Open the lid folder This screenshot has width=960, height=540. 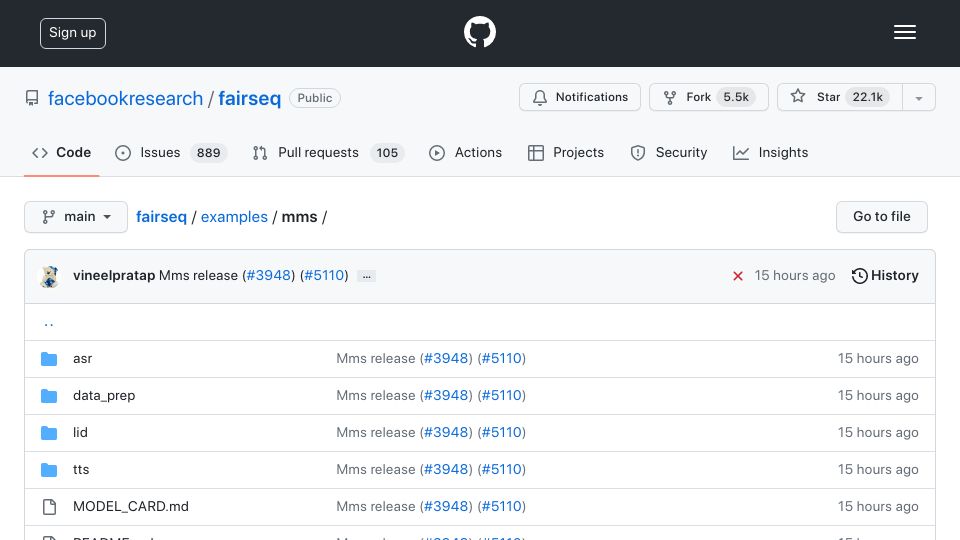(x=80, y=432)
